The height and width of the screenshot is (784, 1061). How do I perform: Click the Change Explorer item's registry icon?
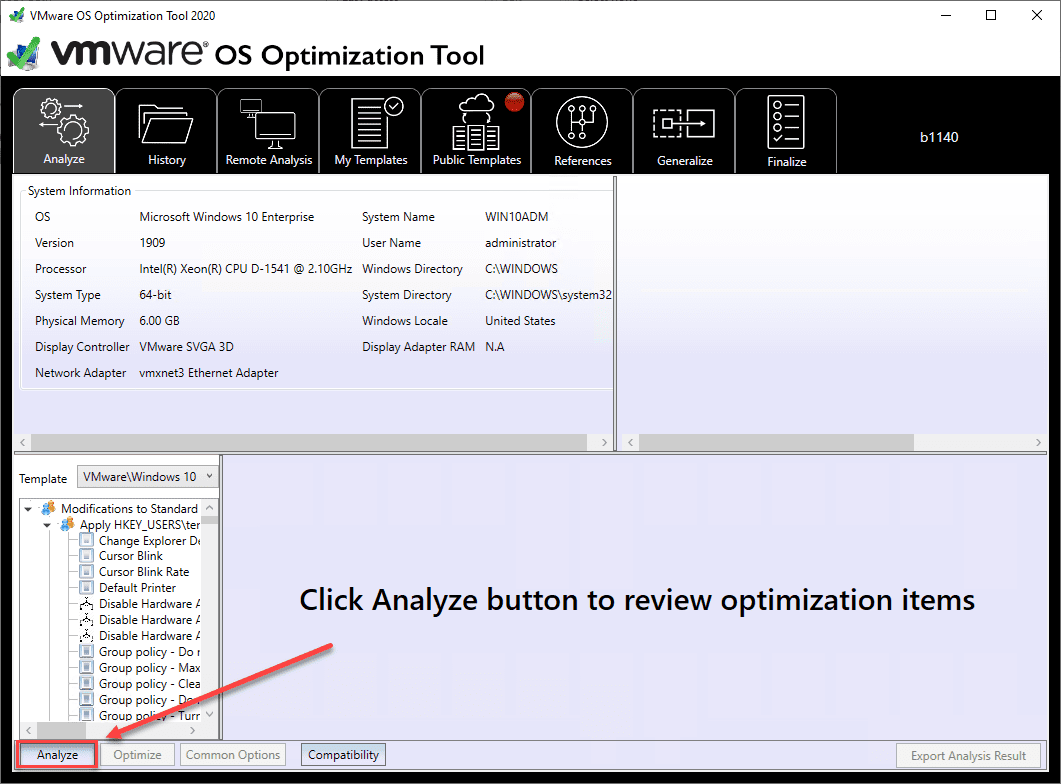(x=86, y=540)
